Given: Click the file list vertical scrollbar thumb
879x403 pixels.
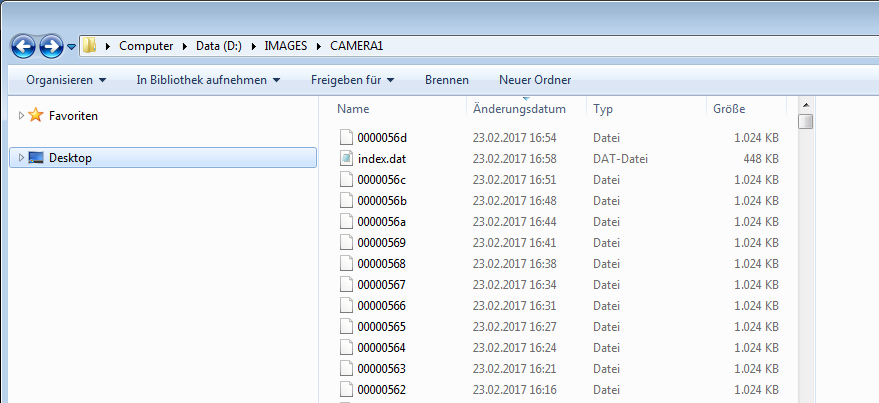Looking at the screenshot, I should (x=806, y=122).
